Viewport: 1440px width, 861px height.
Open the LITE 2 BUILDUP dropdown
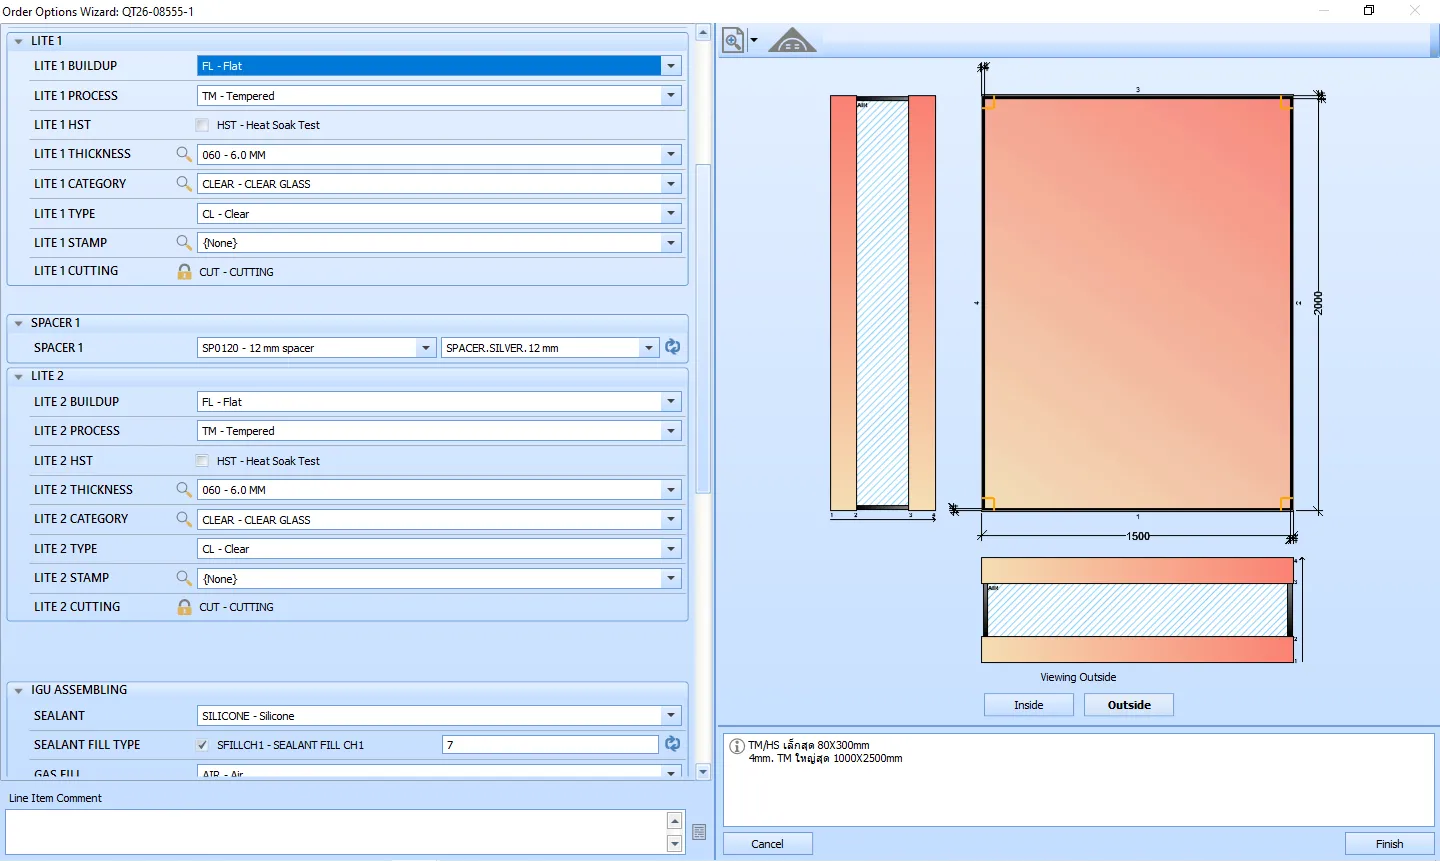click(671, 402)
